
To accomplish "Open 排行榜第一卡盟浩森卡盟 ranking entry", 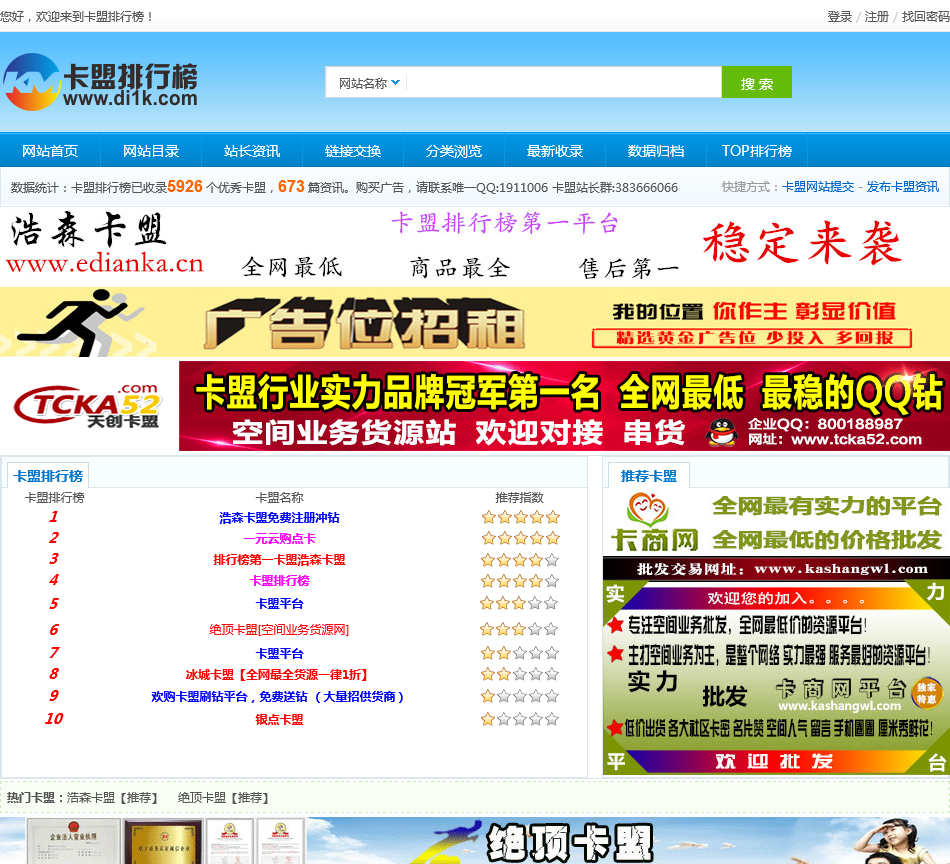I will [279, 560].
